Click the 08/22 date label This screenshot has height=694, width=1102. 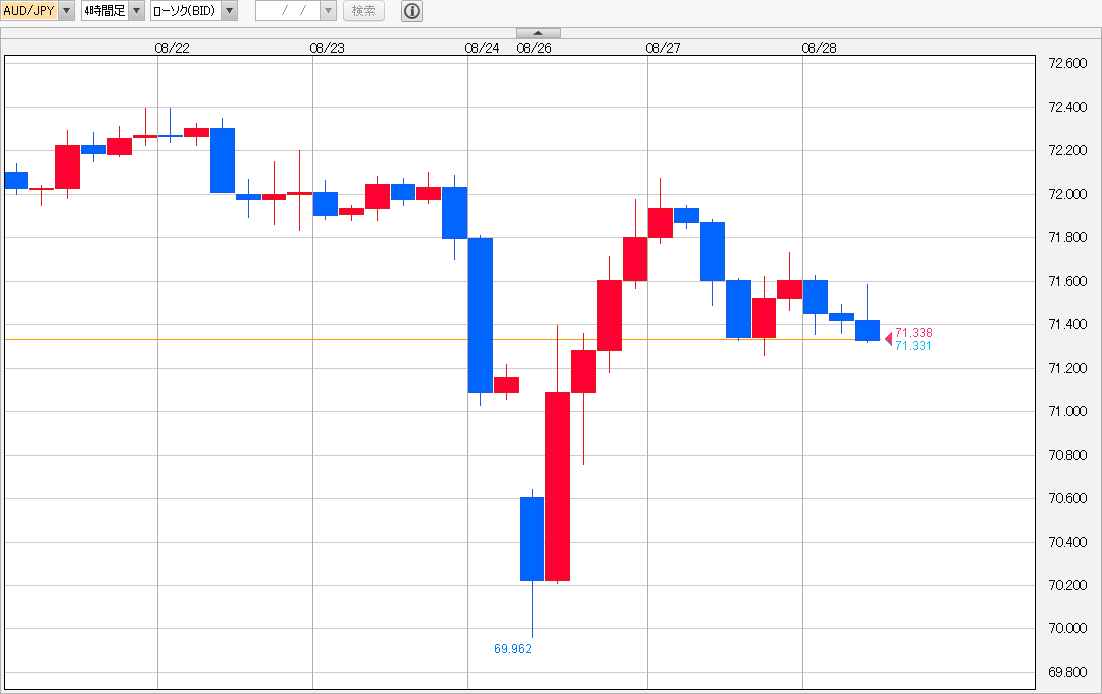pyautogui.click(x=172, y=48)
